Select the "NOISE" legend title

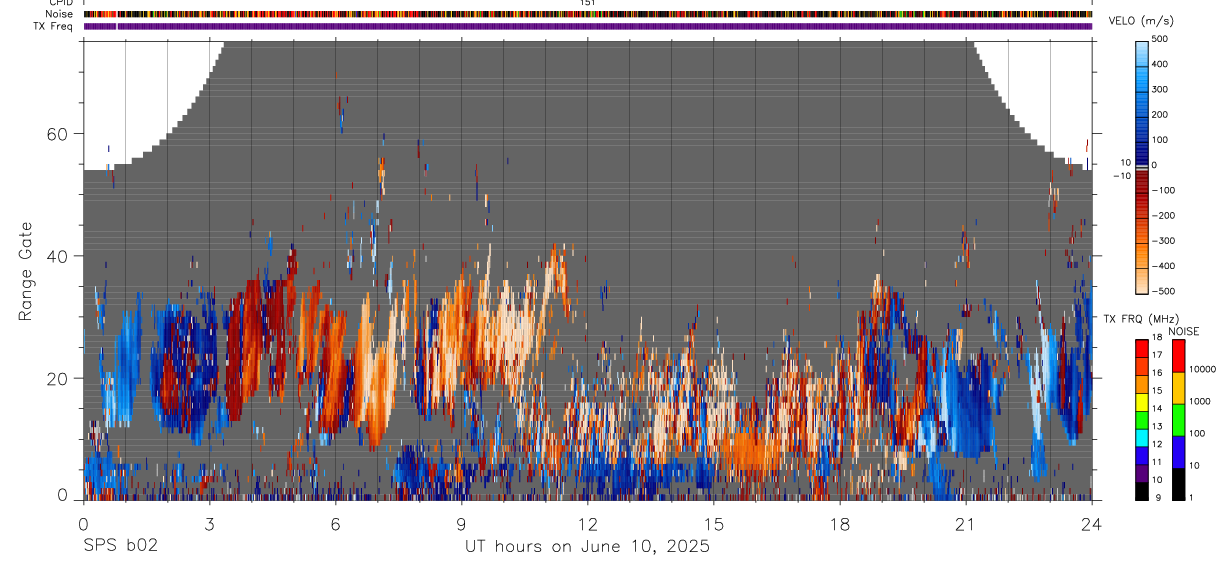pos(1183,331)
